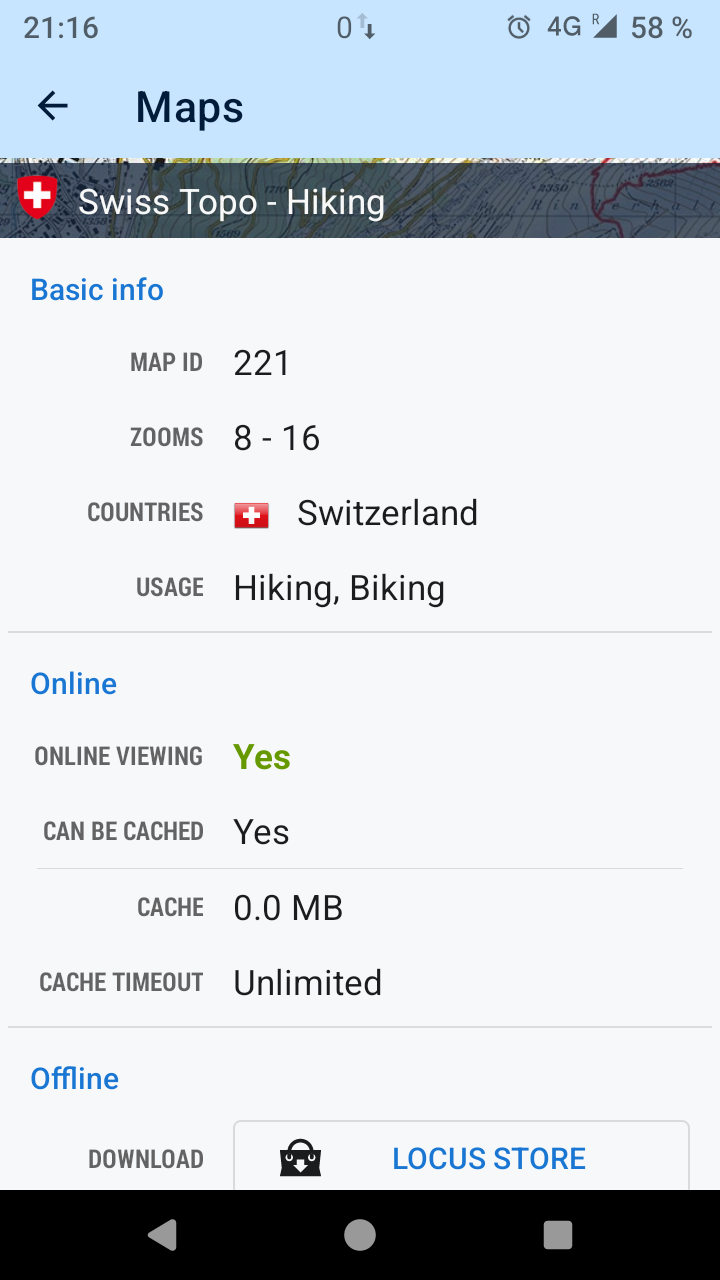Tap the Maps screen title
Image resolution: width=720 pixels, height=1280 pixels.
click(190, 107)
